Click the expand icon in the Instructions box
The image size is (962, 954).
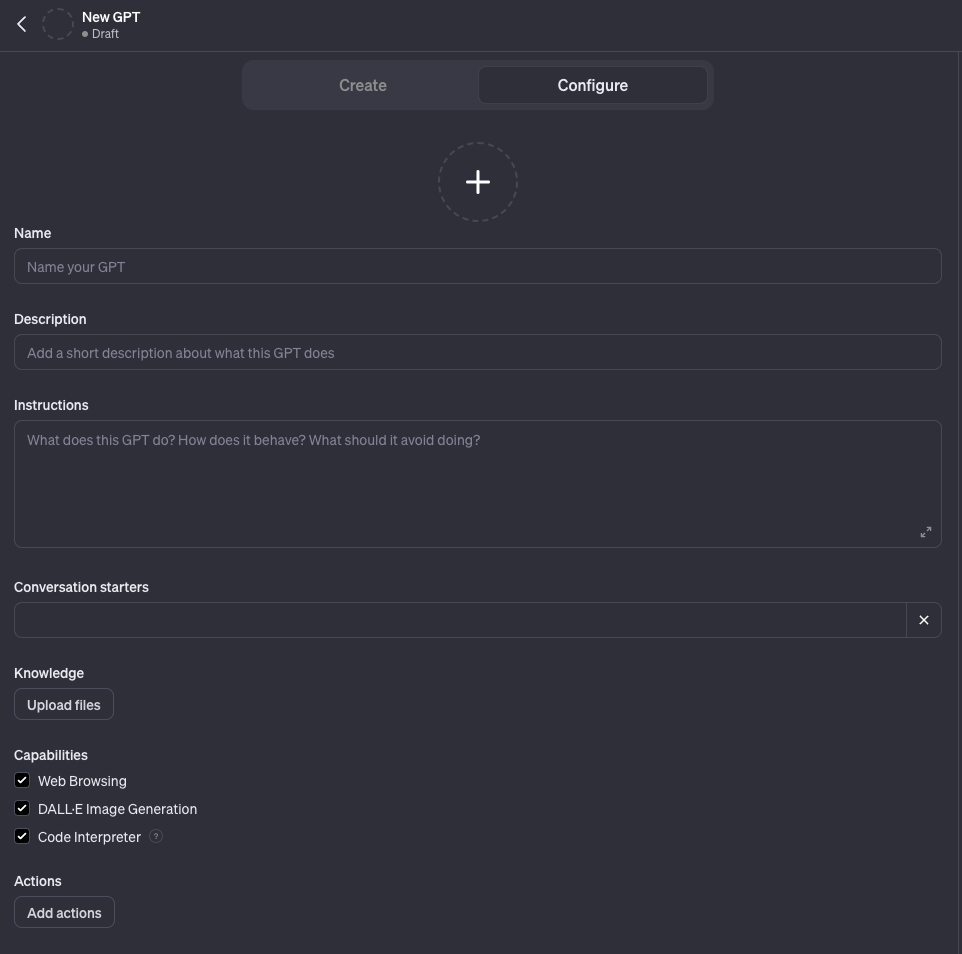tap(926, 532)
